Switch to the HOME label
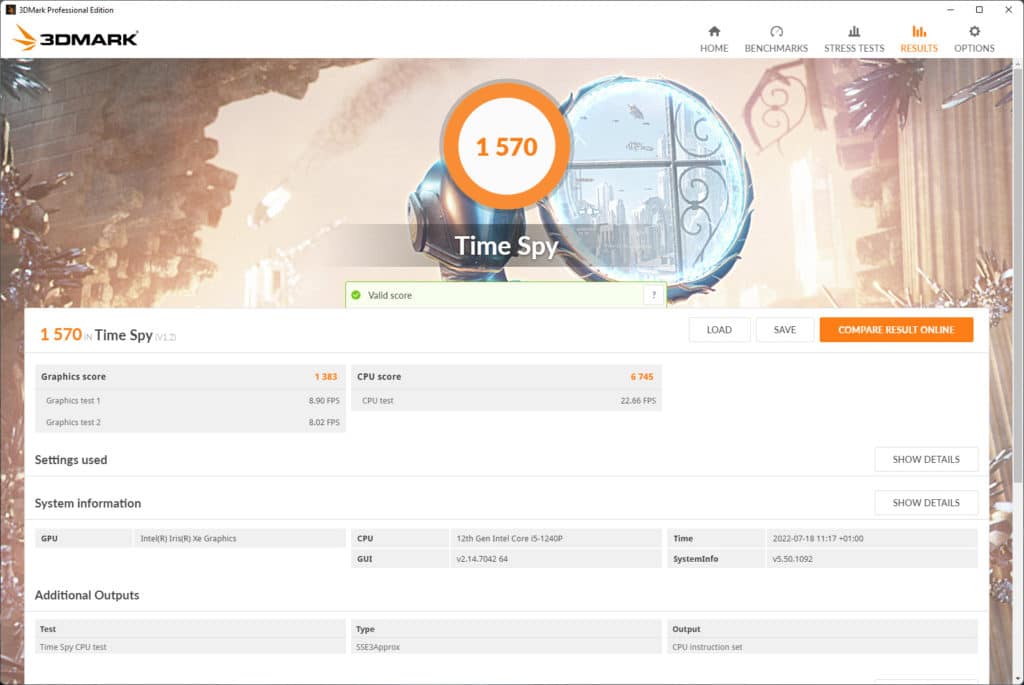This screenshot has width=1024, height=685. 714,48
